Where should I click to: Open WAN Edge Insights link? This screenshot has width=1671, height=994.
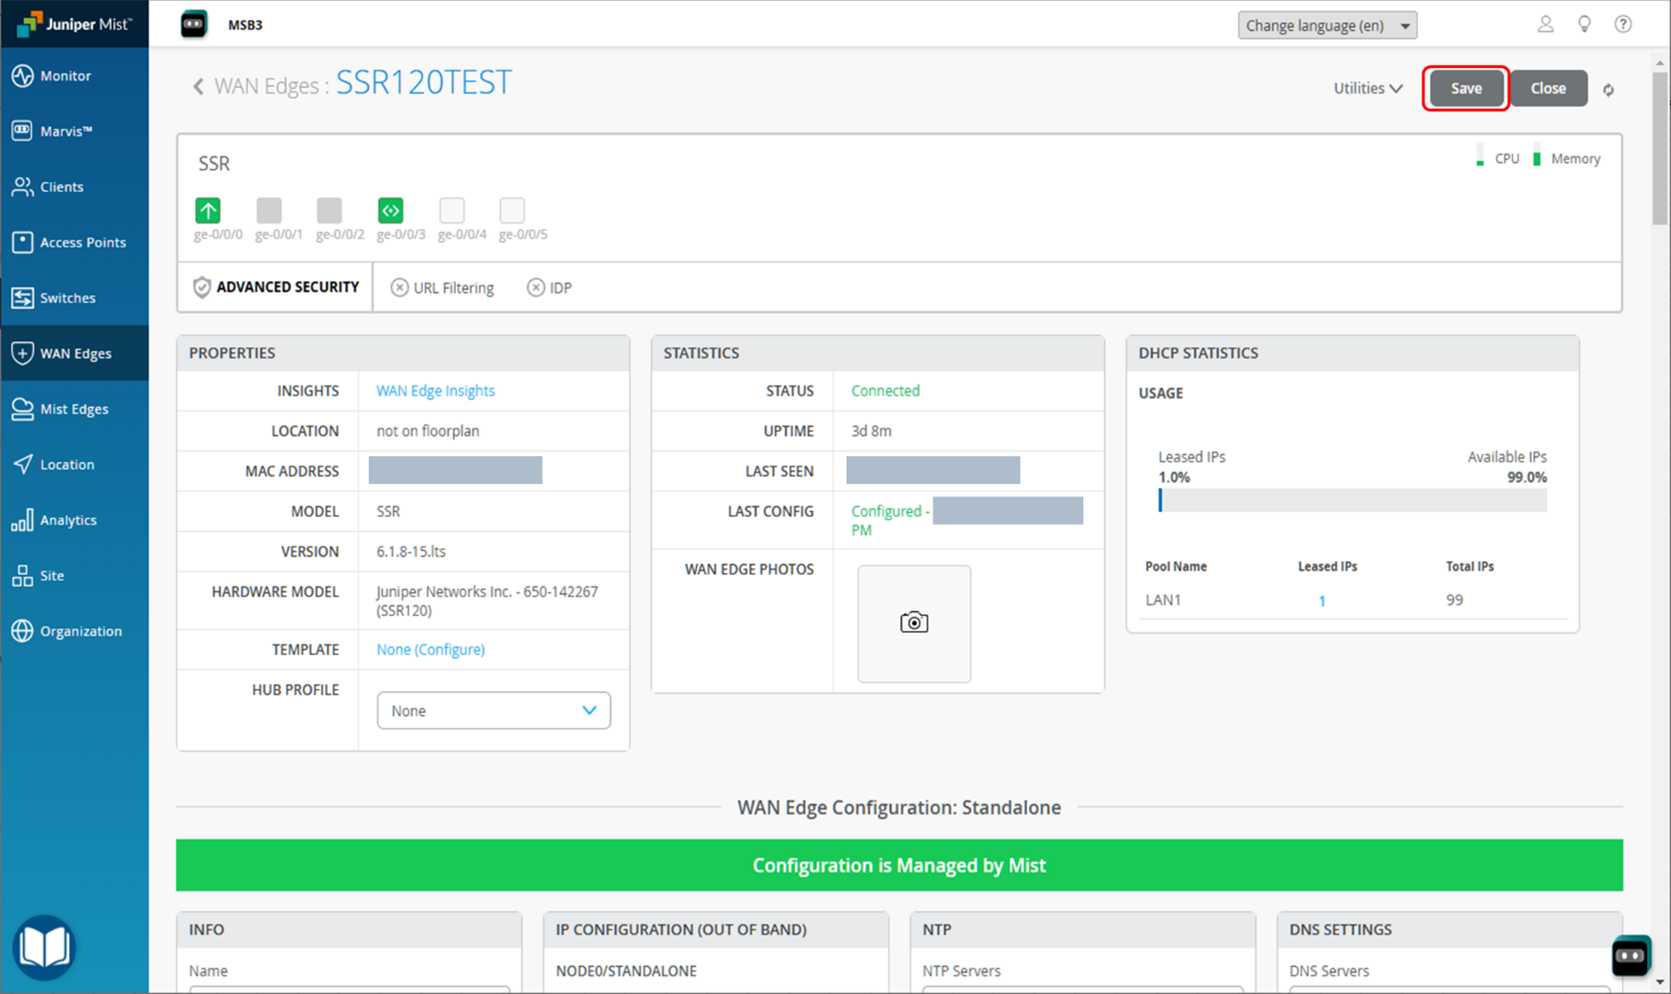coord(436,391)
